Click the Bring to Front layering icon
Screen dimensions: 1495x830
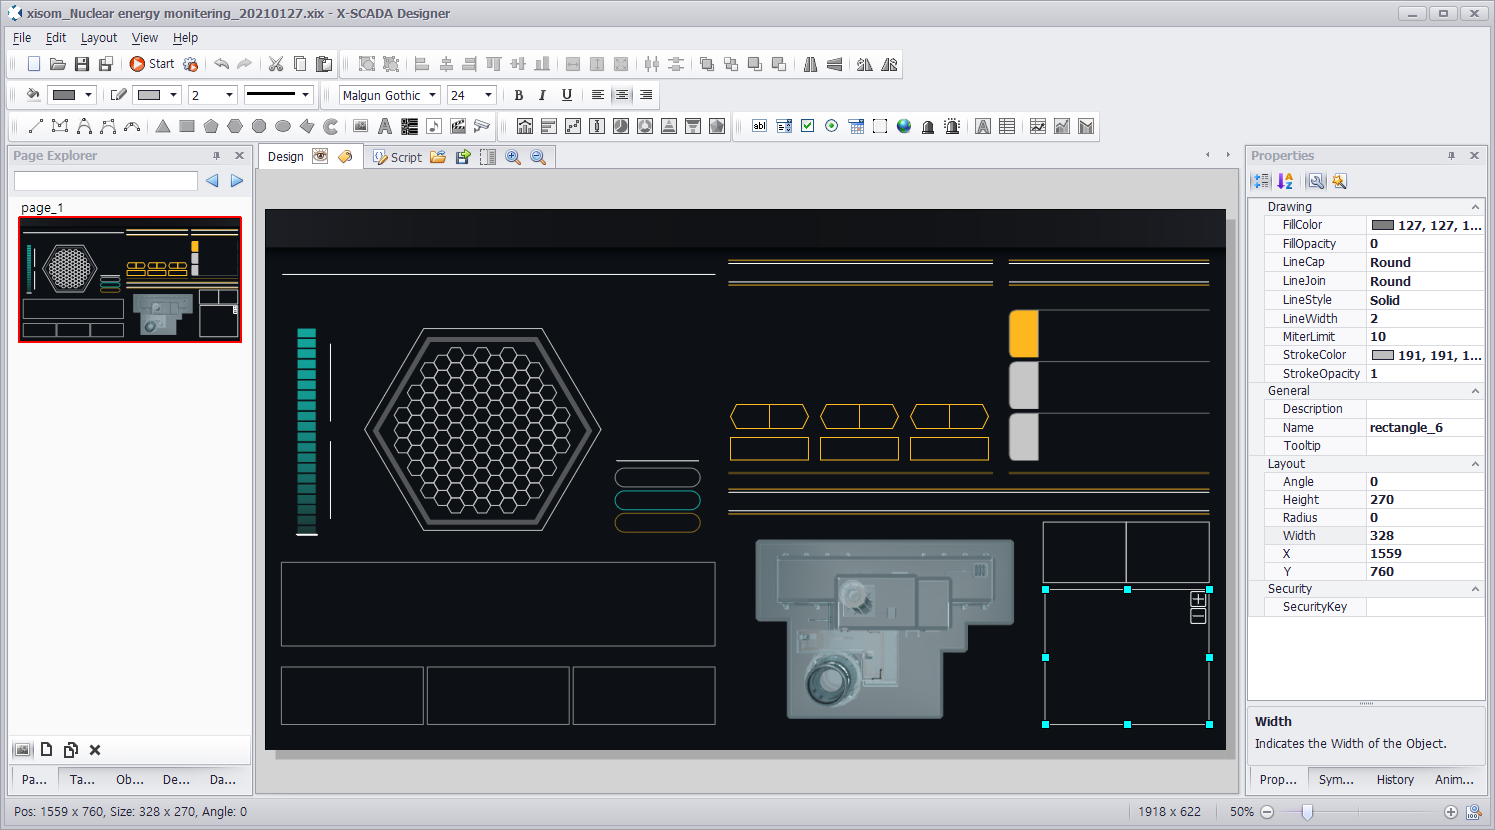click(707, 64)
